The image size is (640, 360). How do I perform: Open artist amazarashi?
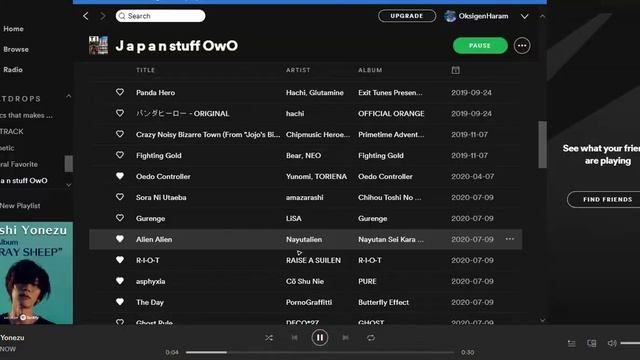[x=304, y=198]
